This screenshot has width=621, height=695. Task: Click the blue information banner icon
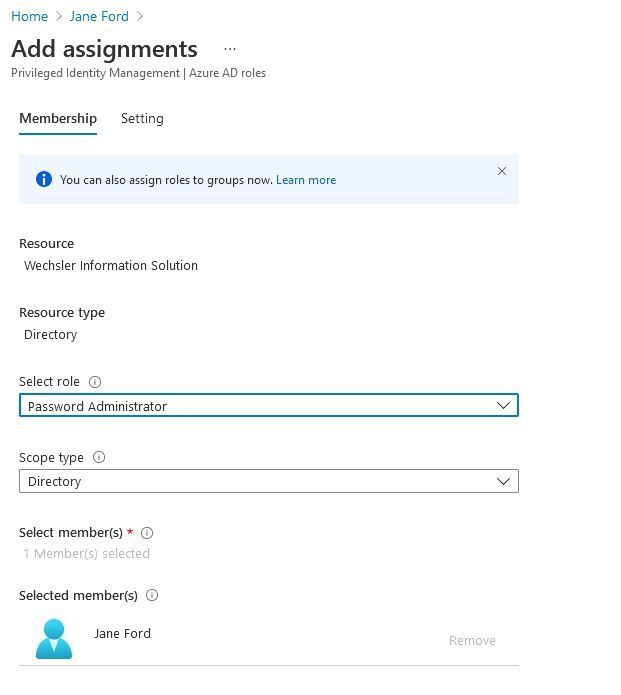[x=43, y=180]
